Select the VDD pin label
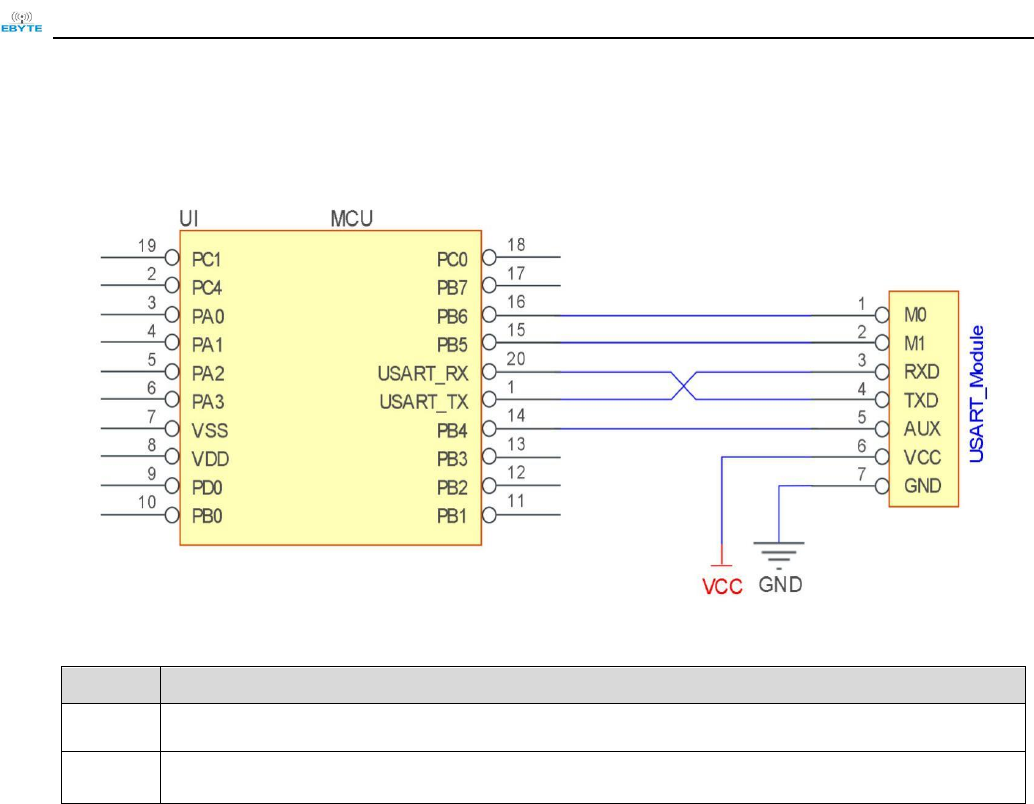The width and height of the screenshot is (1034, 804). point(209,459)
